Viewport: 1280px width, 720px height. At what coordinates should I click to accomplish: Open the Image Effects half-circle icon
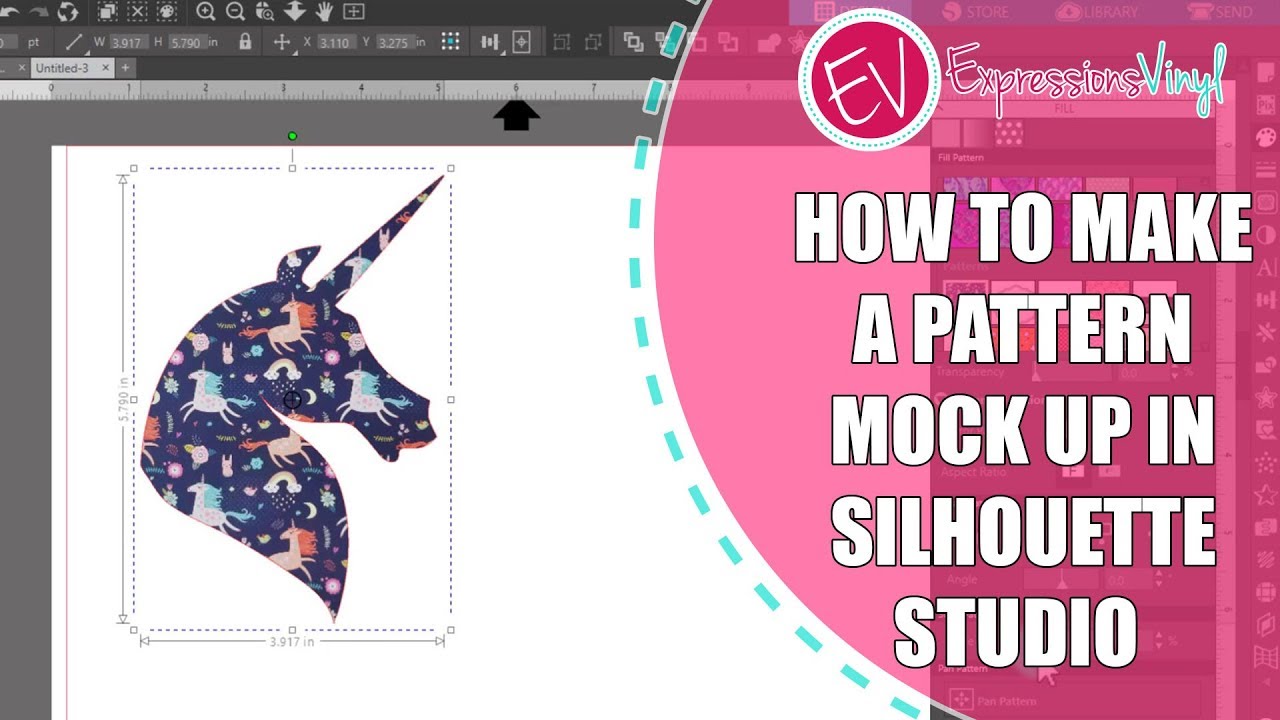(x=1265, y=234)
